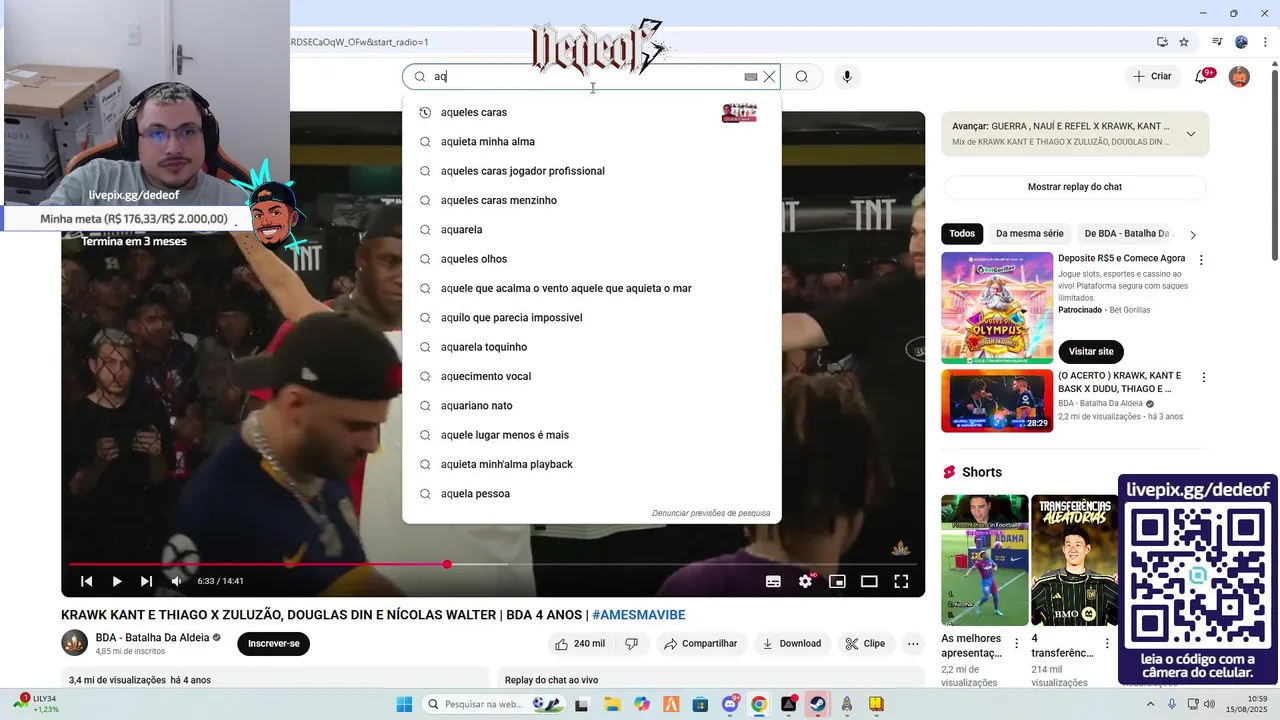Select suggestion "aqueles caras" from history
Viewport: 1280px width, 720px height.
[x=591, y=112]
